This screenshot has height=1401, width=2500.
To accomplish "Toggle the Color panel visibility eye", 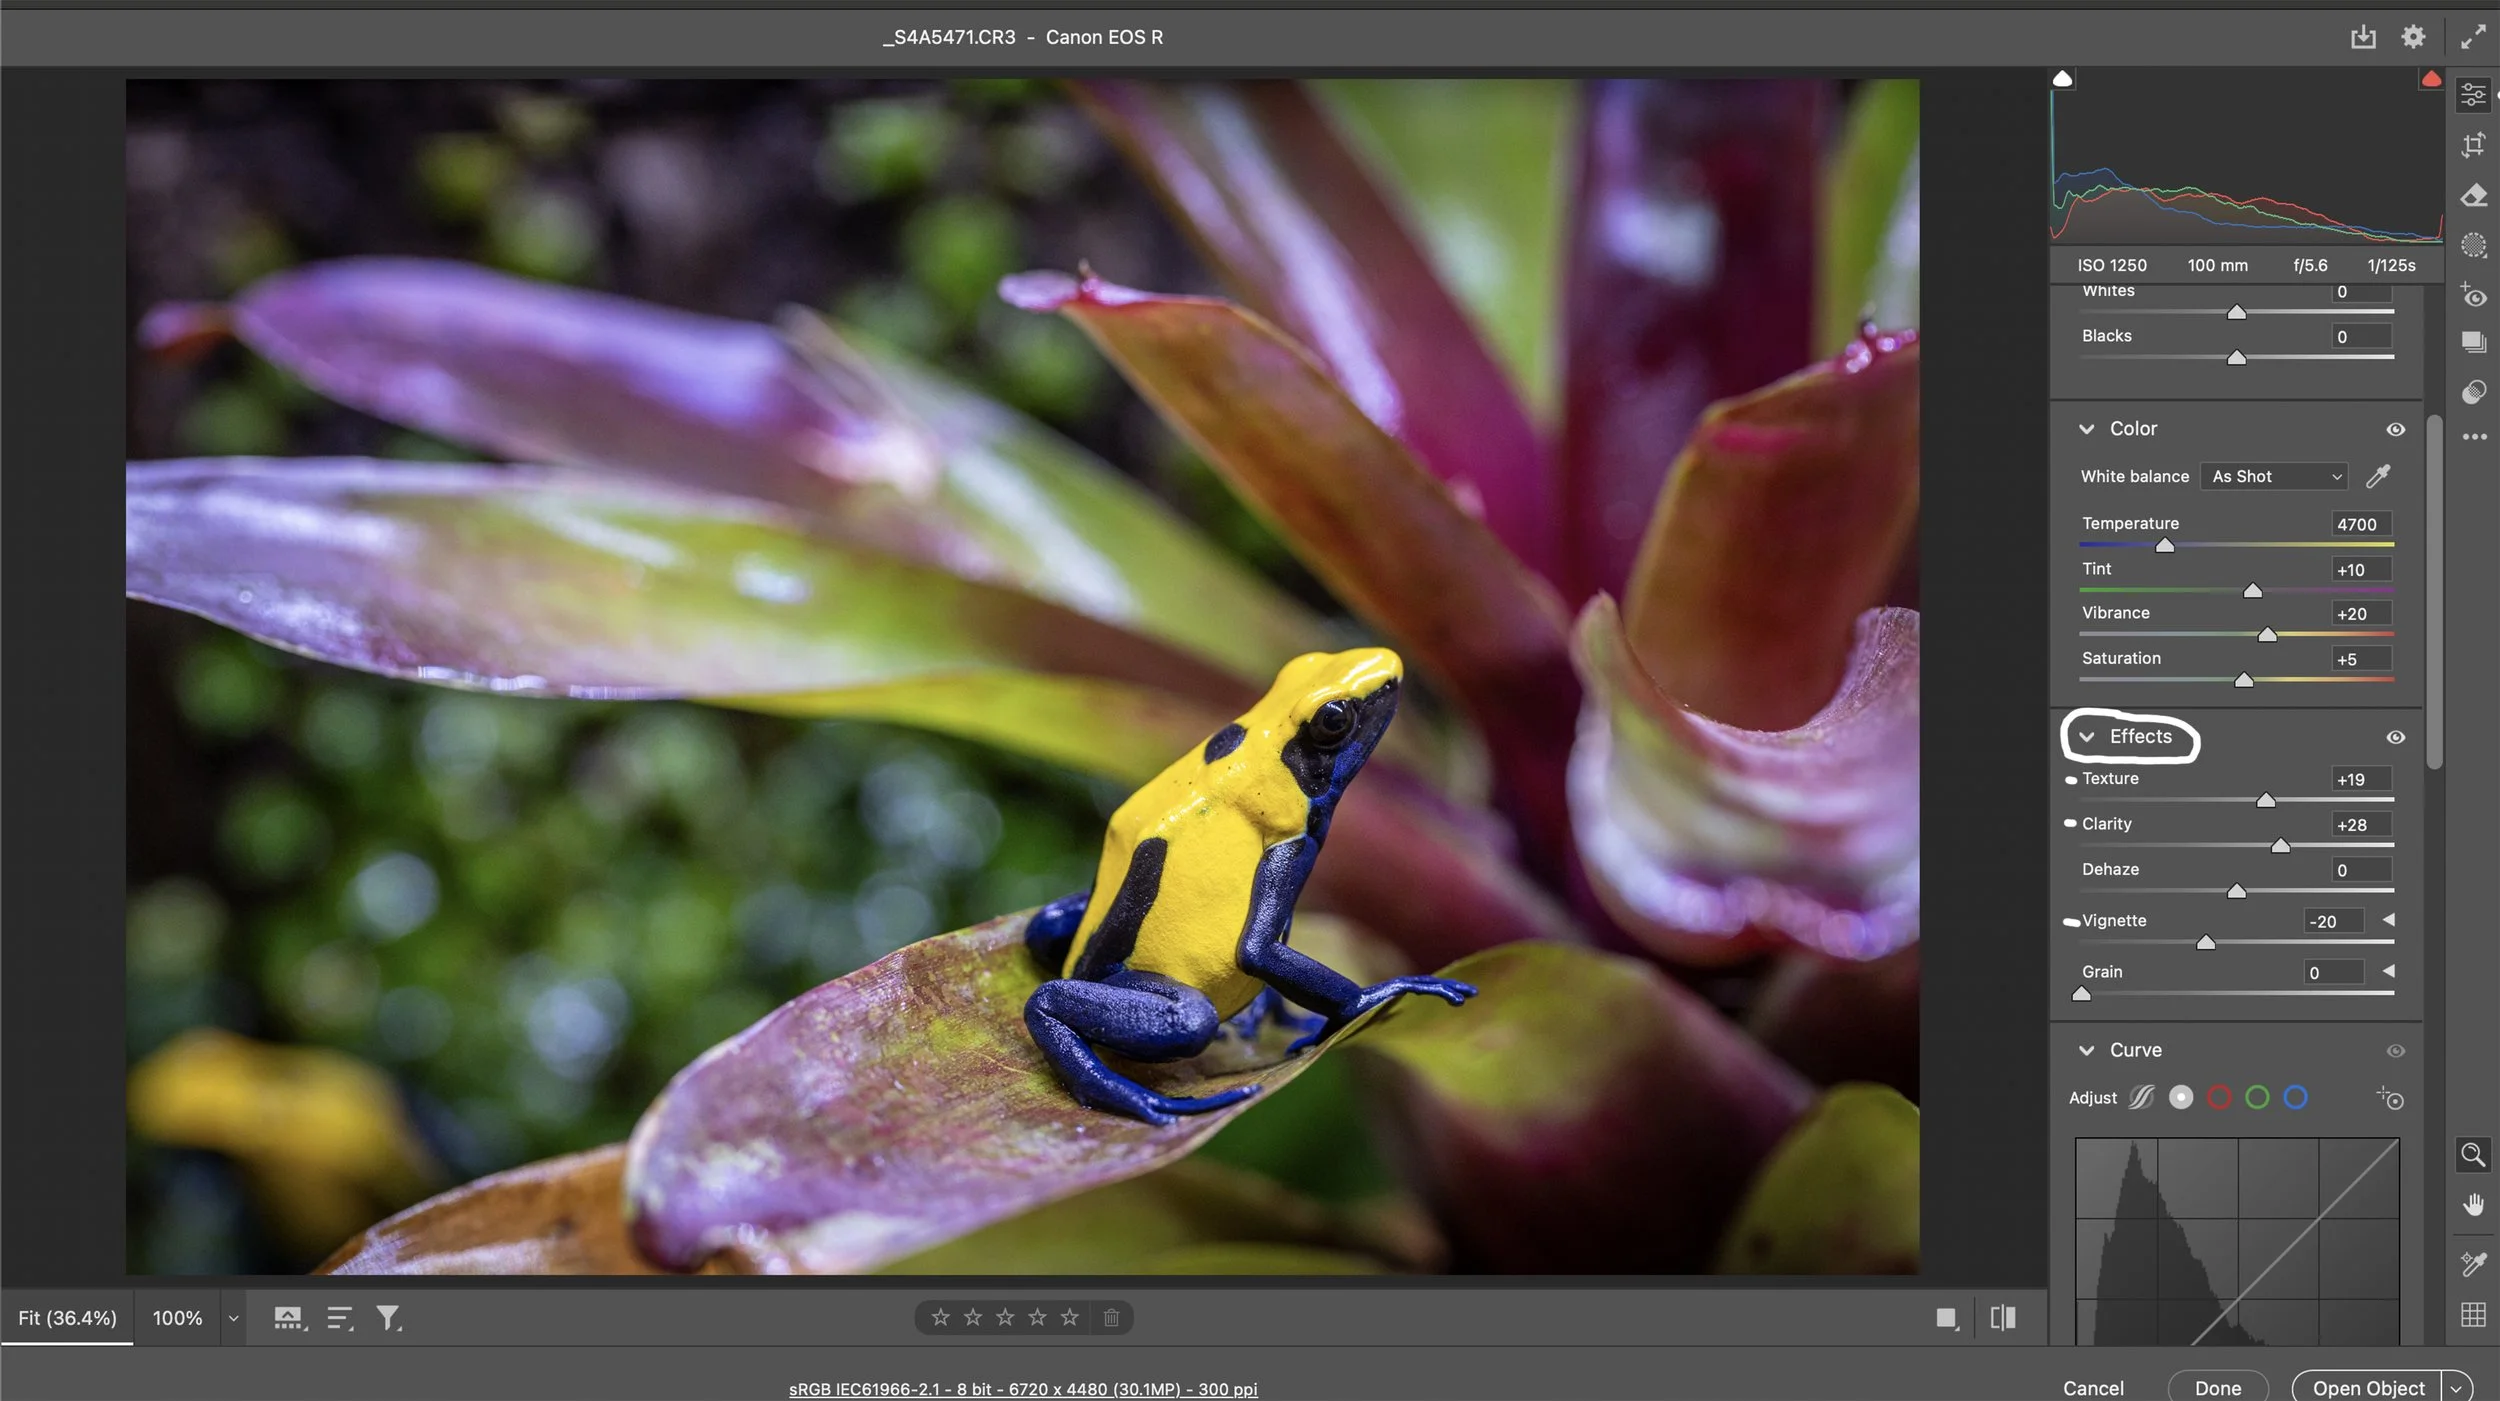I will [2395, 428].
